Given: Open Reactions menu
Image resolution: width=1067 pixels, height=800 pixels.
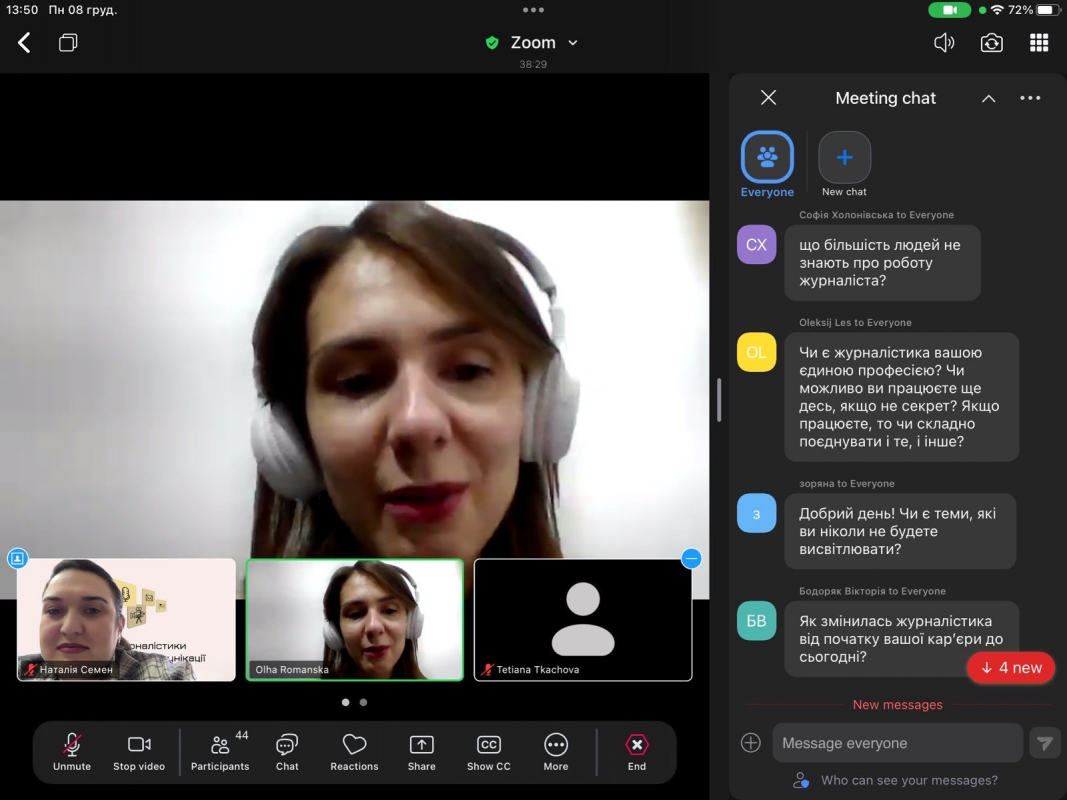Looking at the screenshot, I should (x=354, y=752).
